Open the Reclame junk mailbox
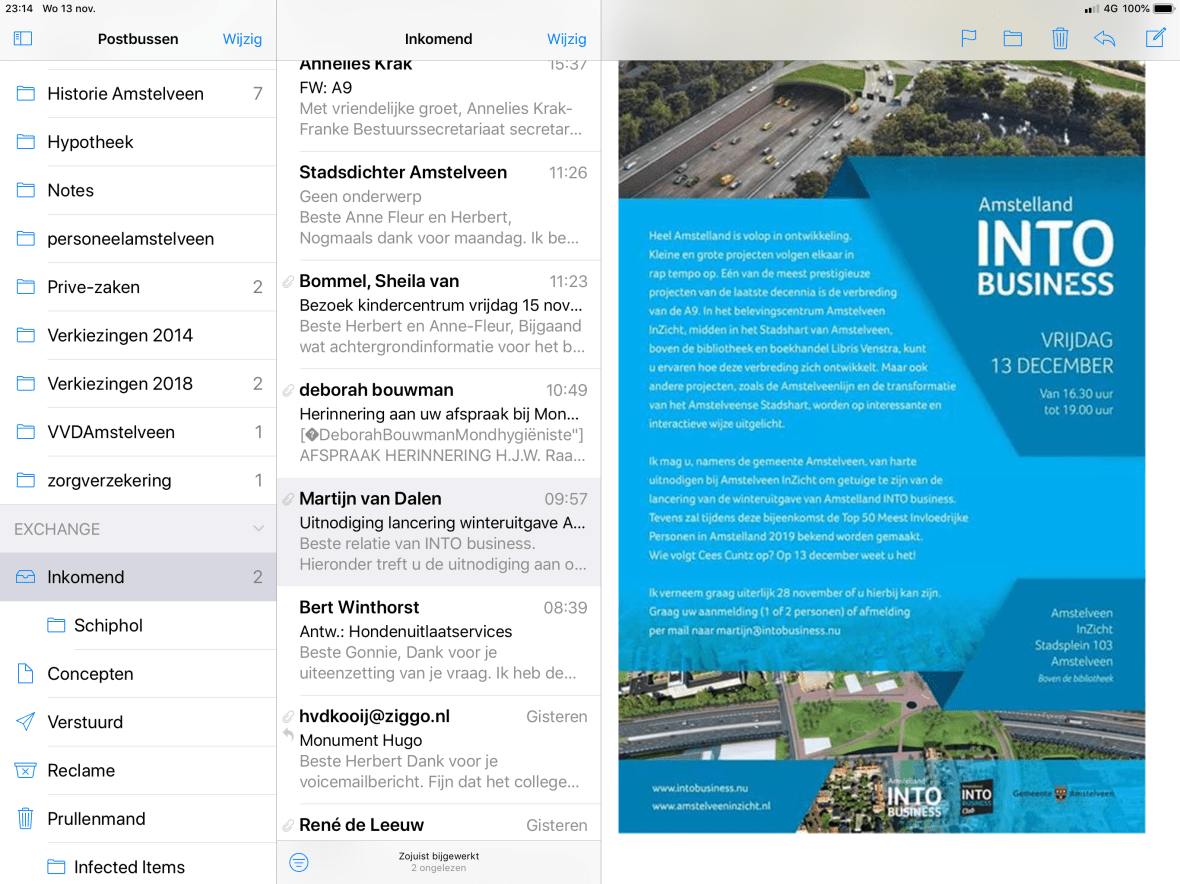The height and width of the screenshot is (884, 1180). 81,771
